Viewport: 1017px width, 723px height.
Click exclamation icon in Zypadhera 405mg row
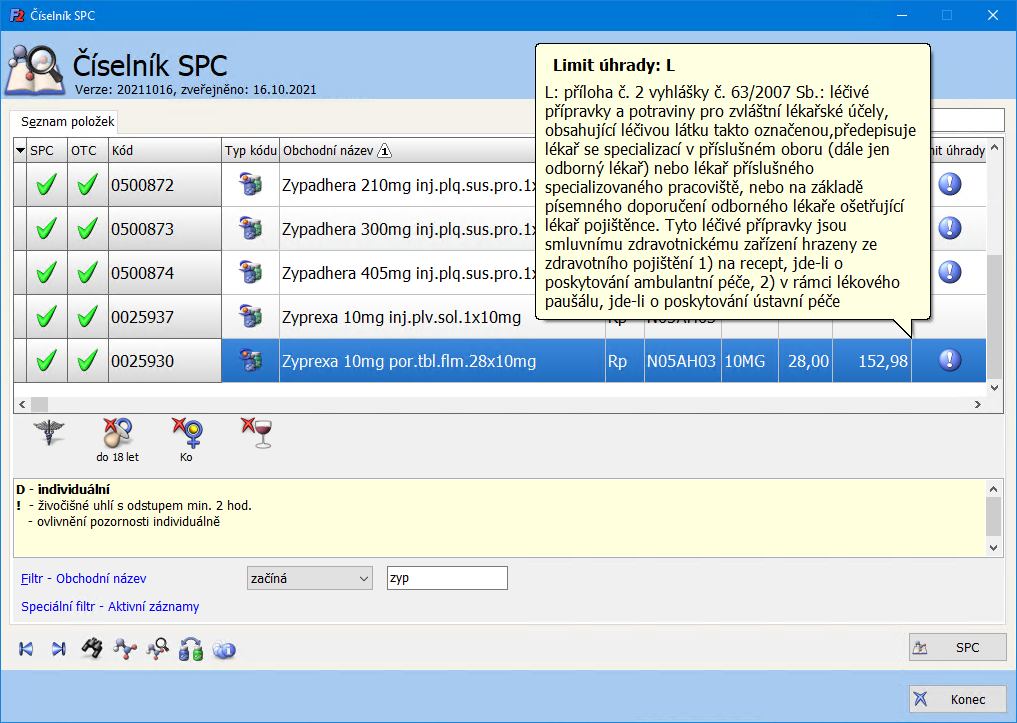pyautogui.click(x=950, y=272)
